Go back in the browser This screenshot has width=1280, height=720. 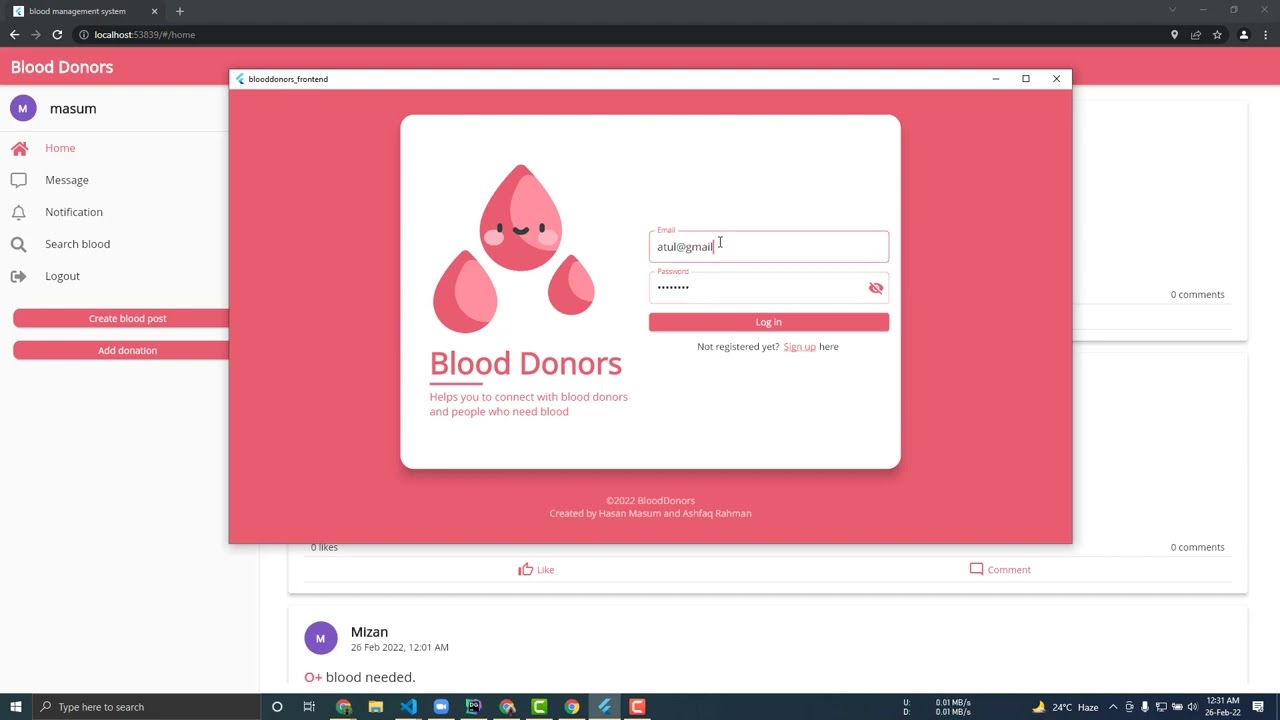point(14,35)
